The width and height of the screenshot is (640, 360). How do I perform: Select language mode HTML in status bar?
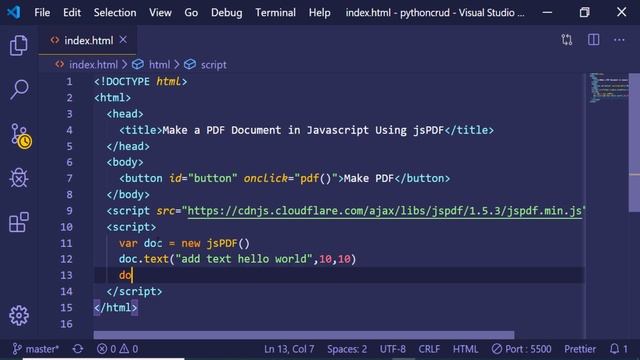pyautogui.click(x=465, y=349)
